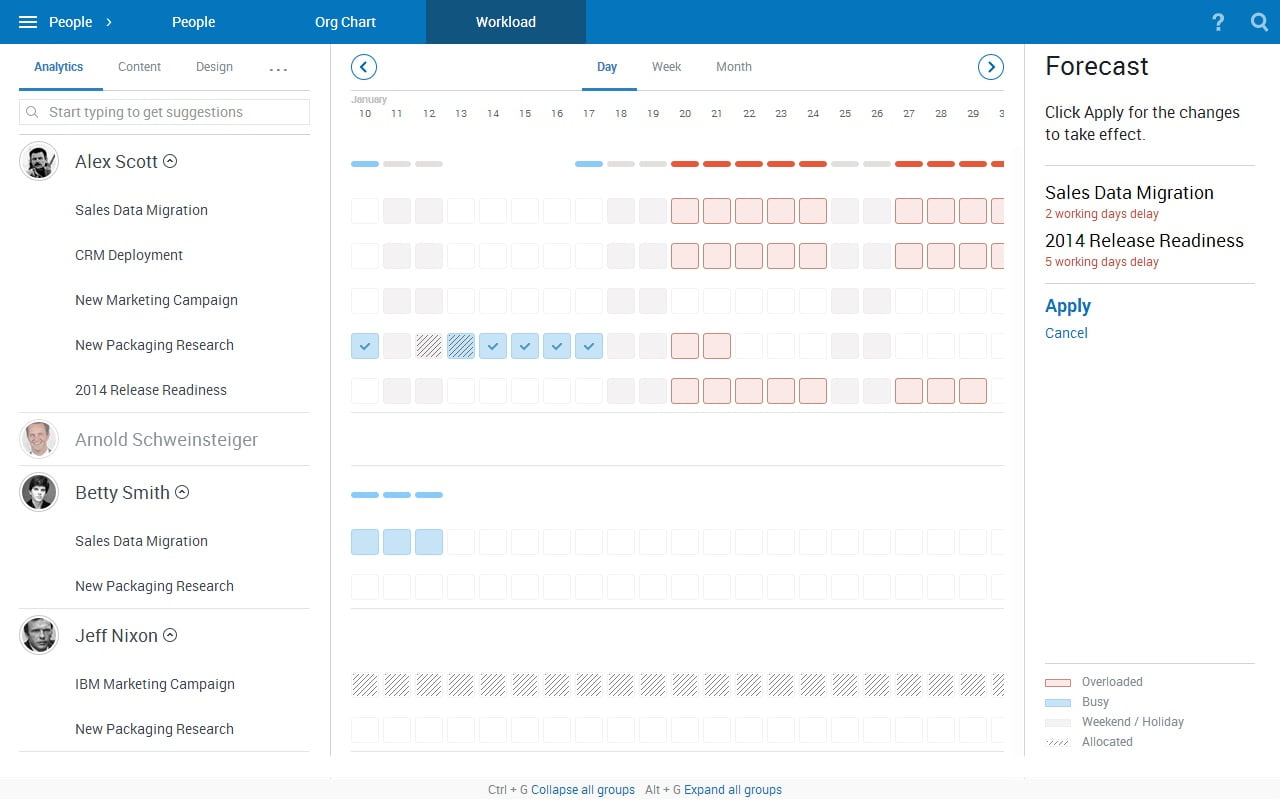Image resolution: width=1280 pixels, height=800 pixels.
Task: Click the People breadcrumb chevron
Action: (108, 22)
